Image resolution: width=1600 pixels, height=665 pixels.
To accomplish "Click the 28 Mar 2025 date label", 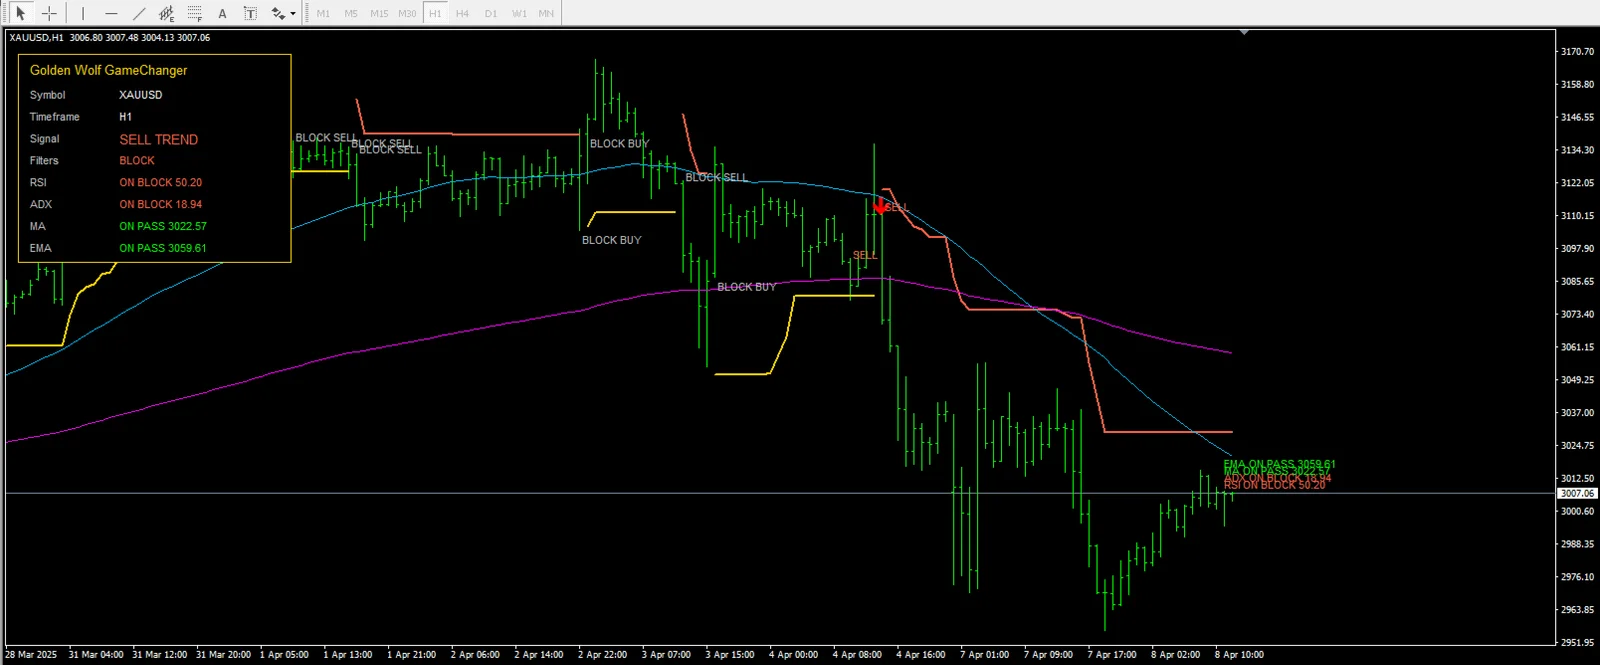I will tap(31, 655).
